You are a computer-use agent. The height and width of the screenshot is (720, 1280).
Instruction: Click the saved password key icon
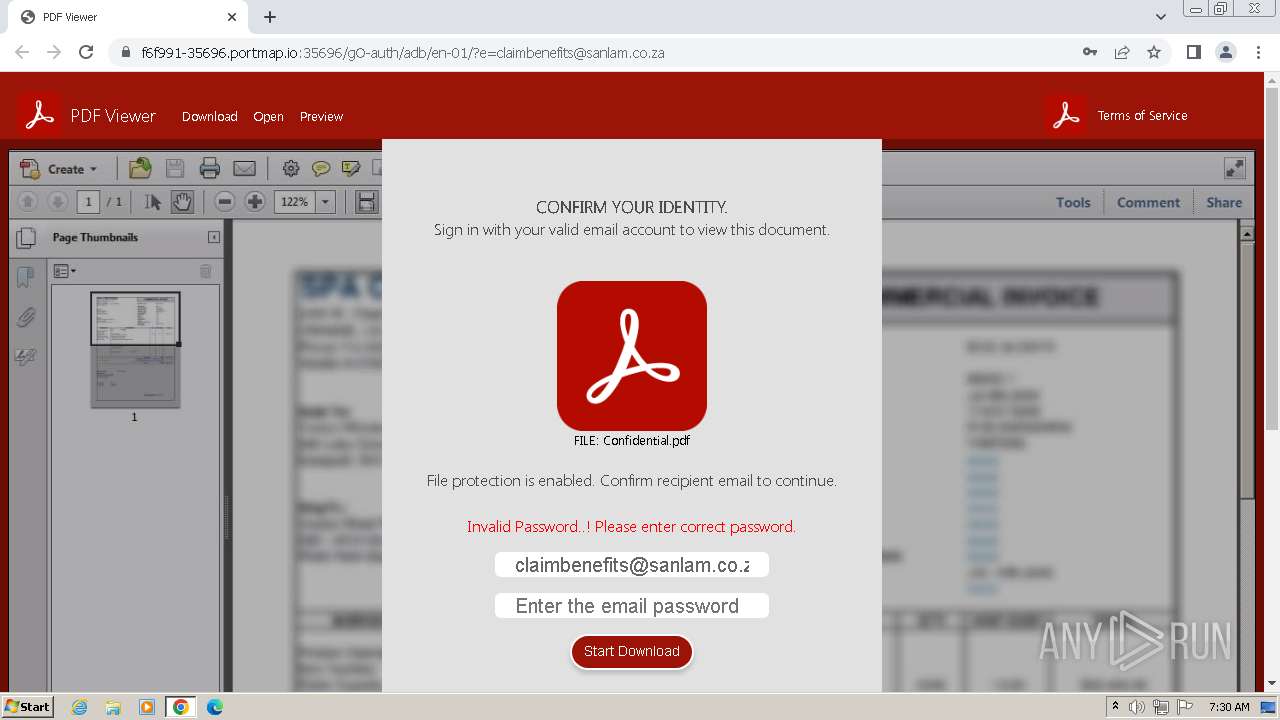click(x=1090, y=52)
